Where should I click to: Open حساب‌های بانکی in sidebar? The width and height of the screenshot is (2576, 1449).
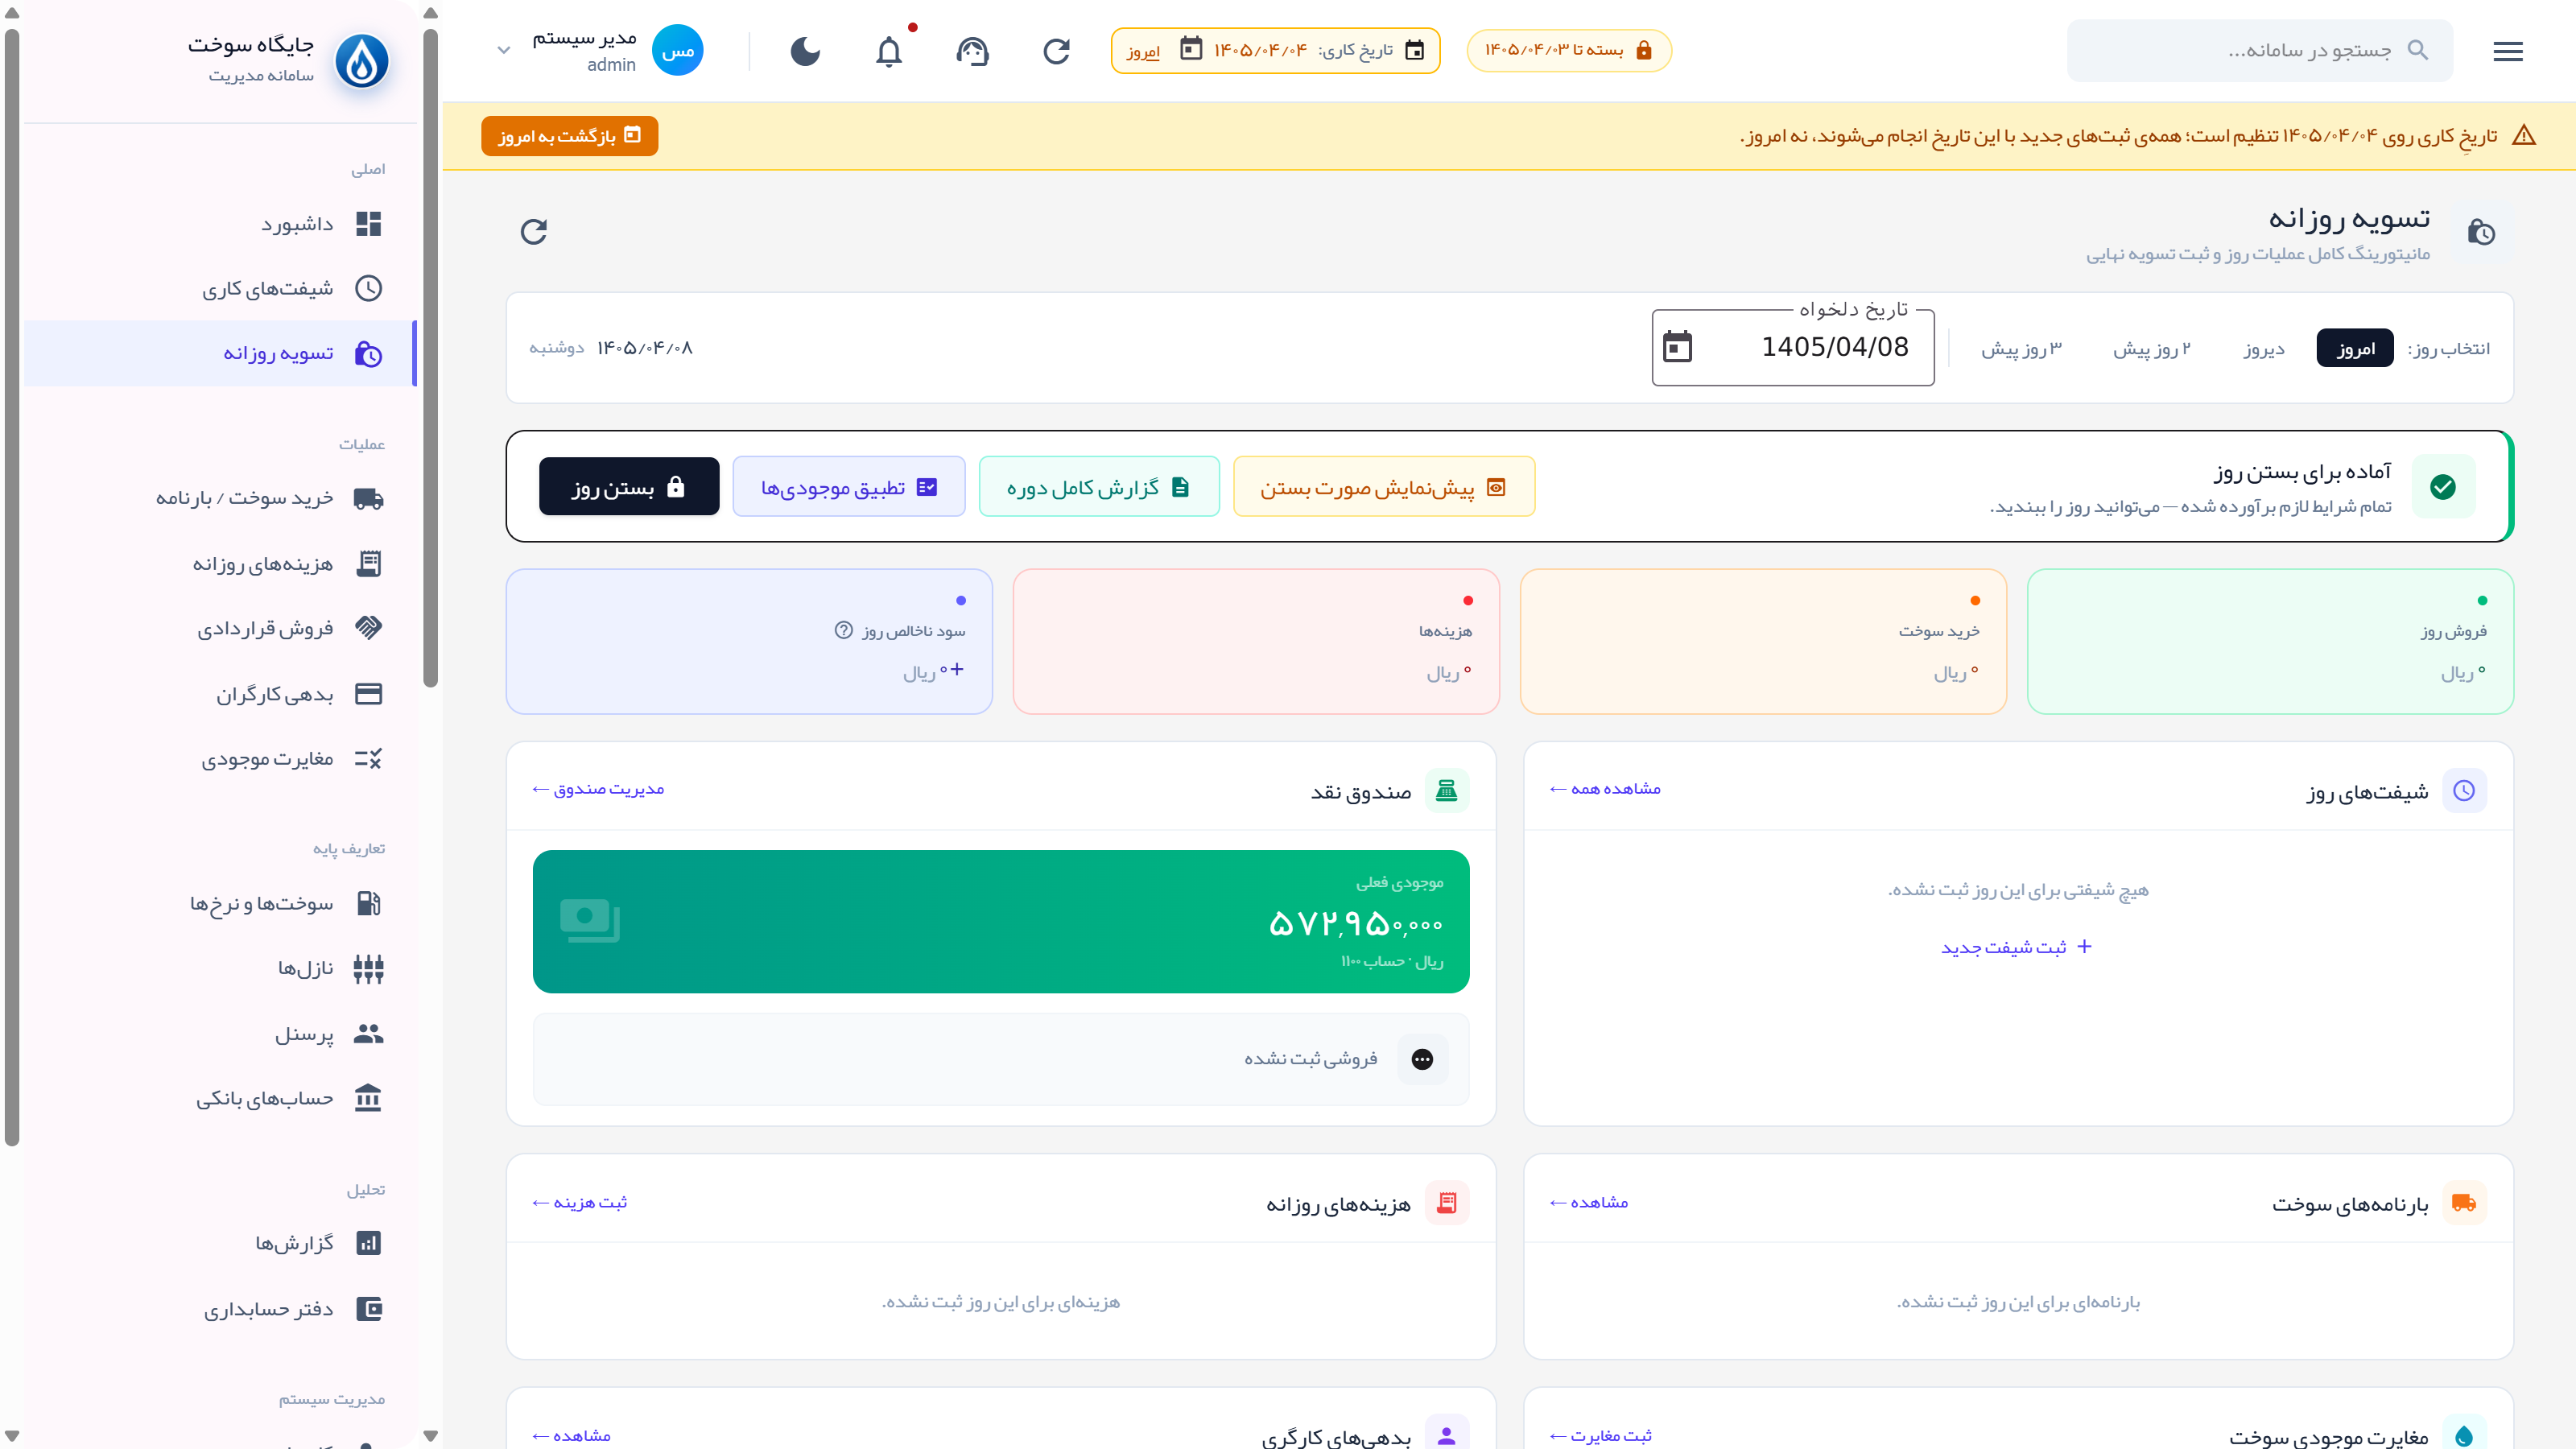point(220,1099)
